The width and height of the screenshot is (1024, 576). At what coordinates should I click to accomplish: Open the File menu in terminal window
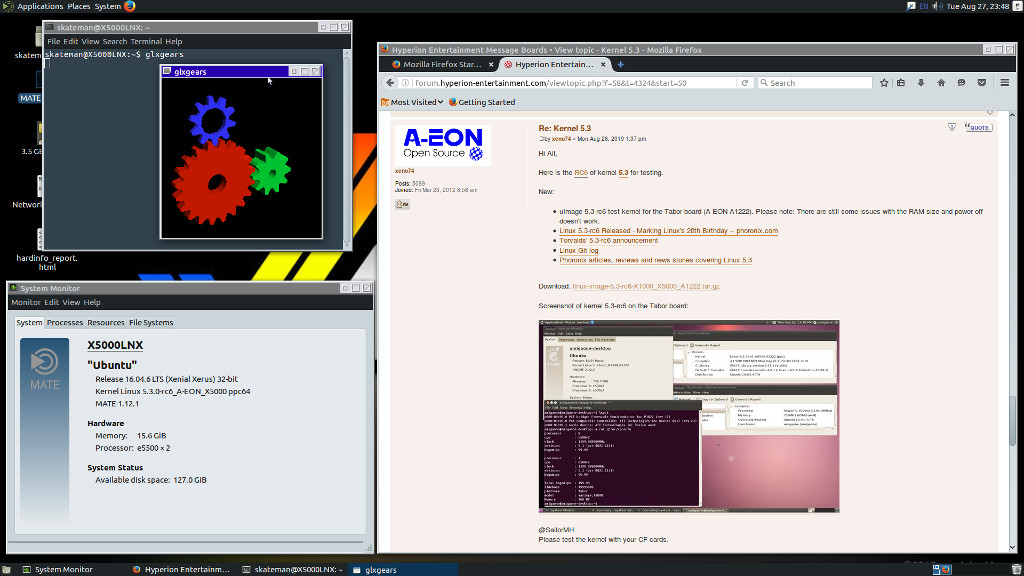54,41
